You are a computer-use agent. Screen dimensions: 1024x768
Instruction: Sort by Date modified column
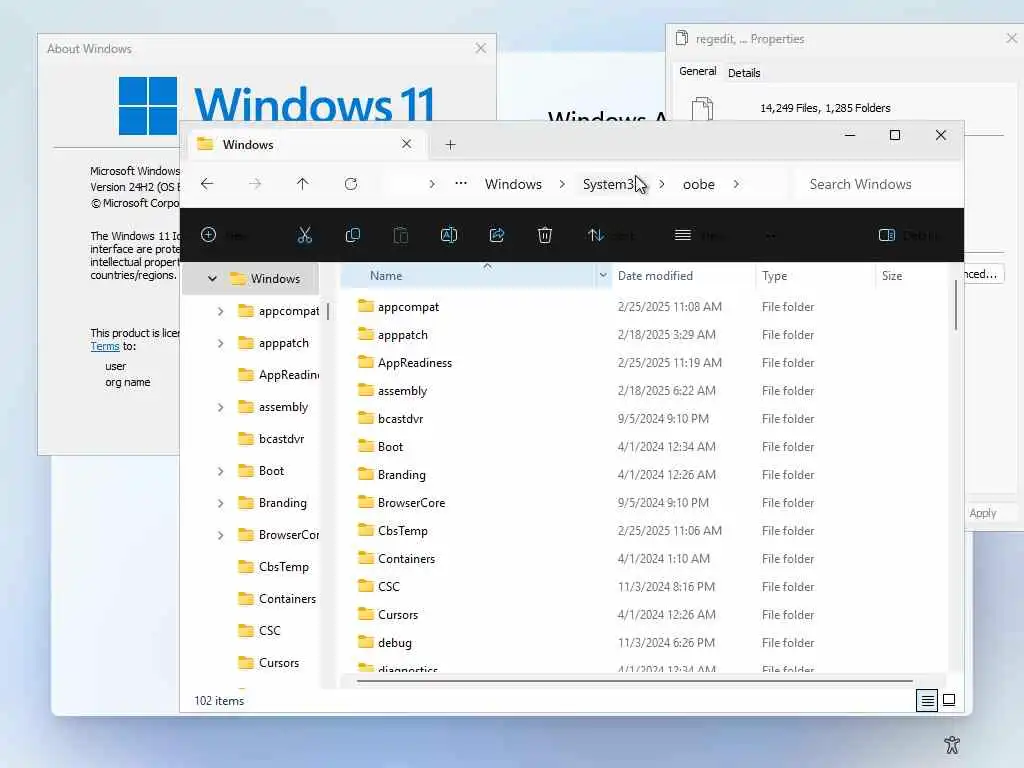[x=683, y=276]
